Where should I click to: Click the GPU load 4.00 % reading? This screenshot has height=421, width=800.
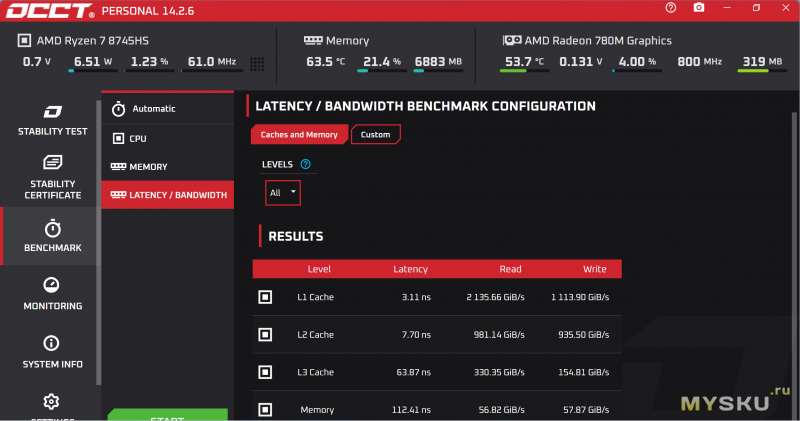[637, 62]
